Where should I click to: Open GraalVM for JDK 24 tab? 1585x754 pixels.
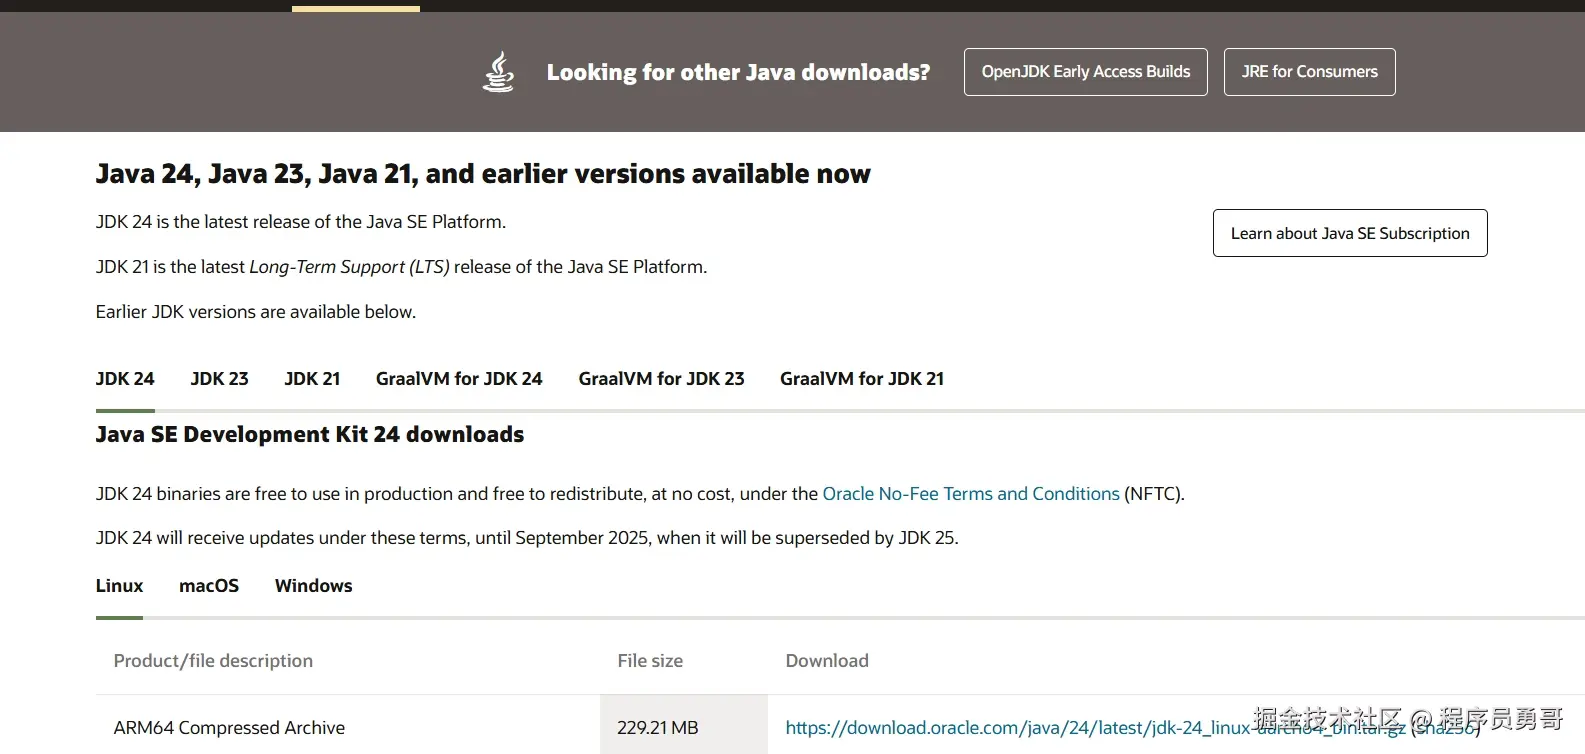tap(459, 379)
